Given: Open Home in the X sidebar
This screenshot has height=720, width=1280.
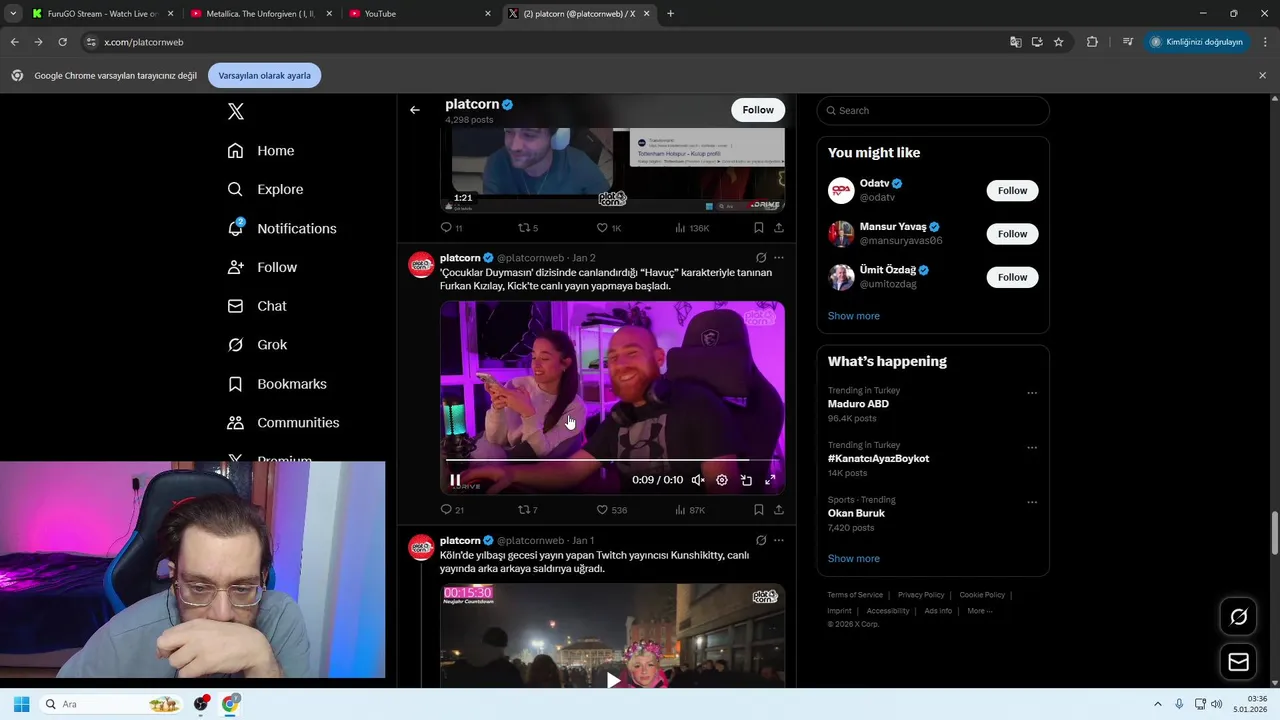Looking at the screenshot, I should click(261, 151).
